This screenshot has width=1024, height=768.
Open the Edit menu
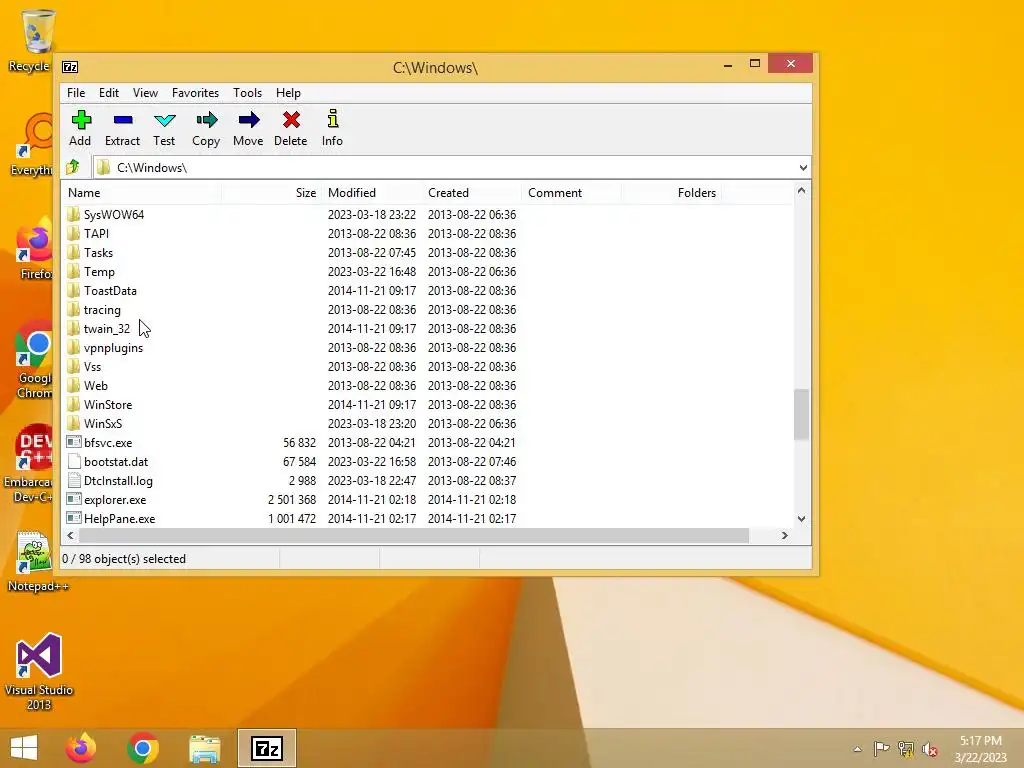point(108,93)
